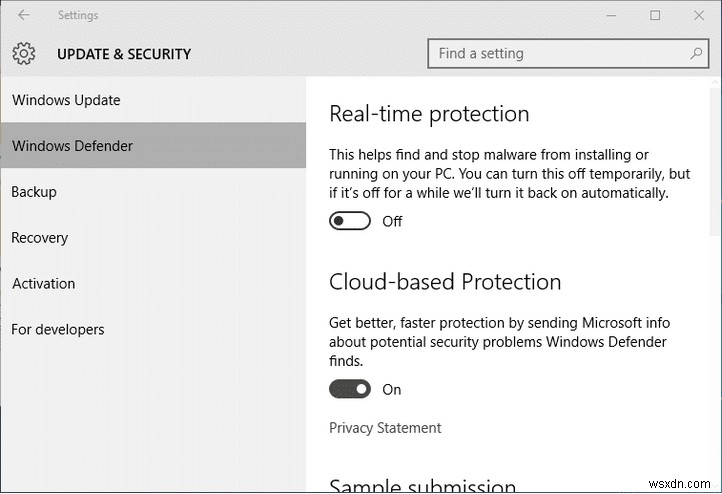This screenshot has height=494, width=722.
Task: Open the Windows Update section
Action: click(66, 100)
